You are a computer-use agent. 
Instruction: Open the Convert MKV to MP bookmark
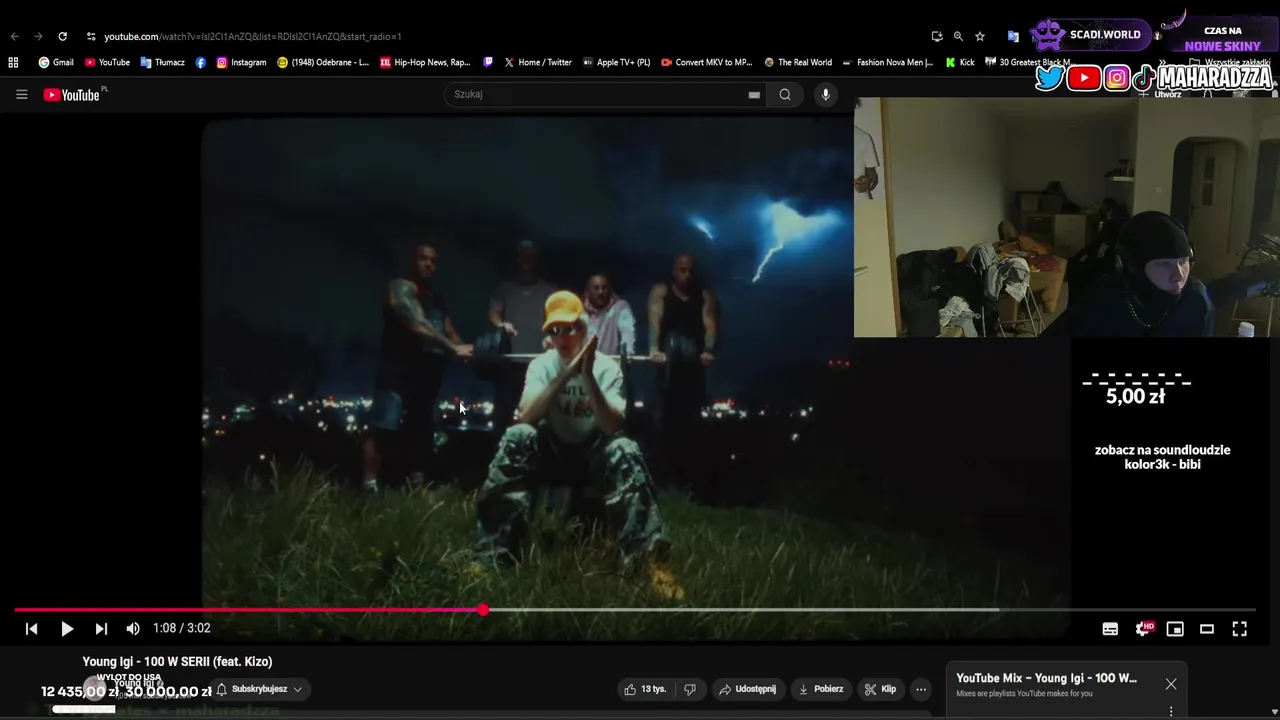pyautogui.click(x=706, y=62)
